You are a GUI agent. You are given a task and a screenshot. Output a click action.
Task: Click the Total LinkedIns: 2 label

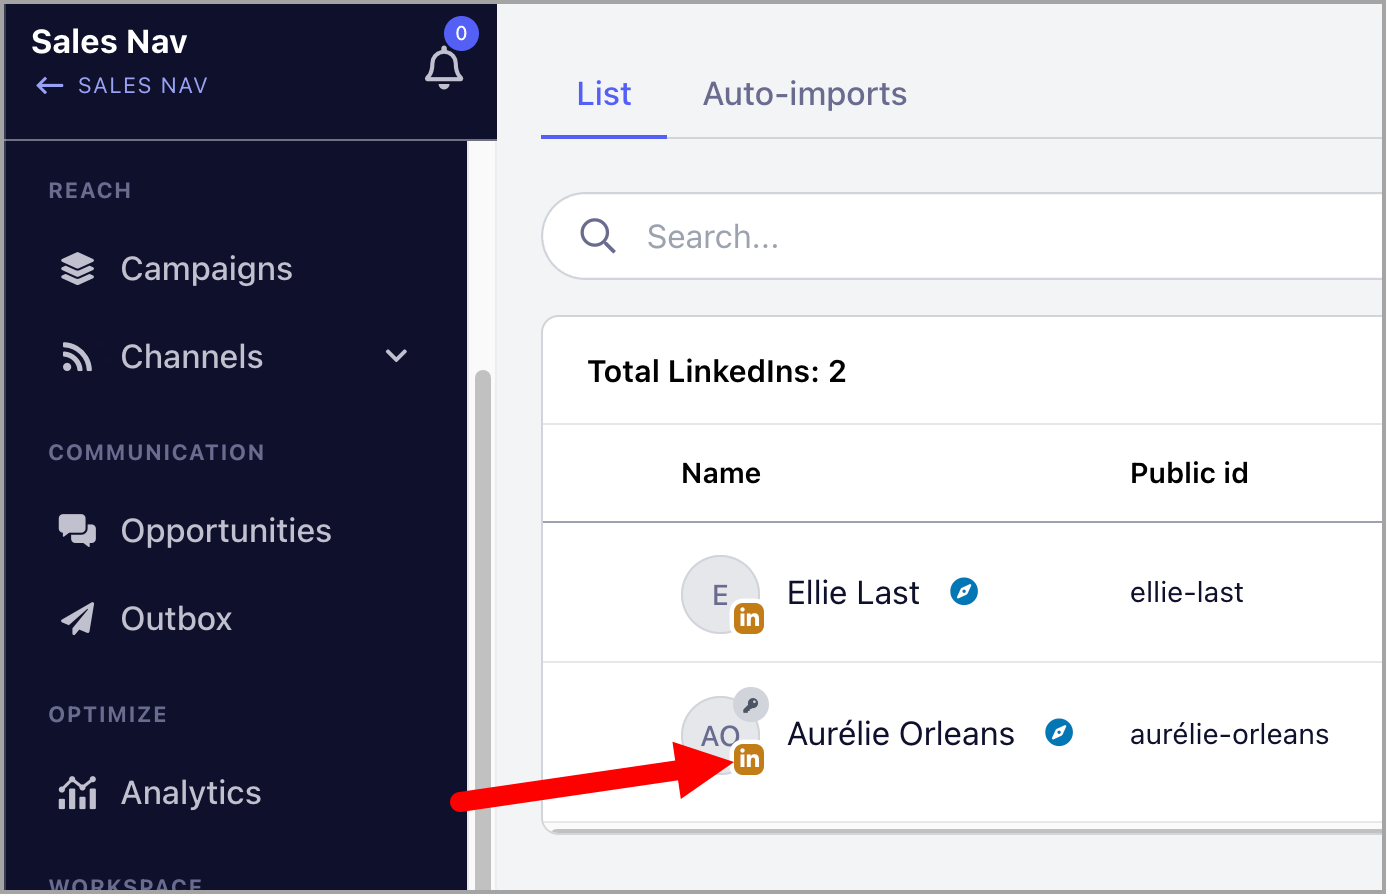coord(717,372)
